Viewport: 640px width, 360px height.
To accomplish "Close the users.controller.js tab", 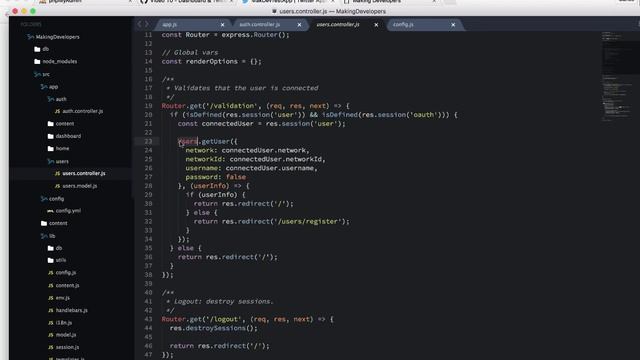I will point(376,25).
